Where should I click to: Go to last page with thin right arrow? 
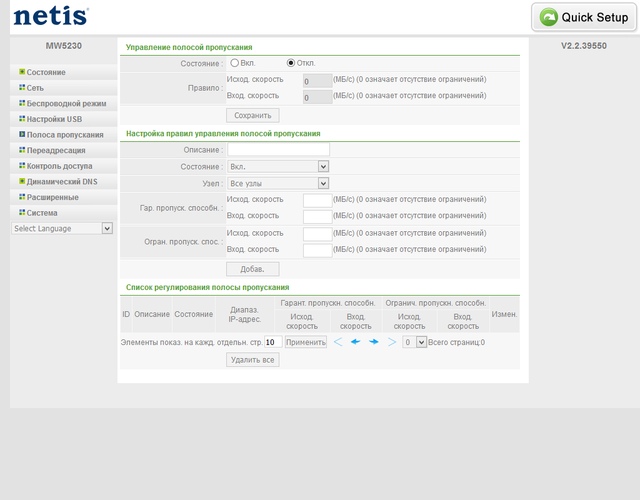pyautogui.click(x=392, y=342)
